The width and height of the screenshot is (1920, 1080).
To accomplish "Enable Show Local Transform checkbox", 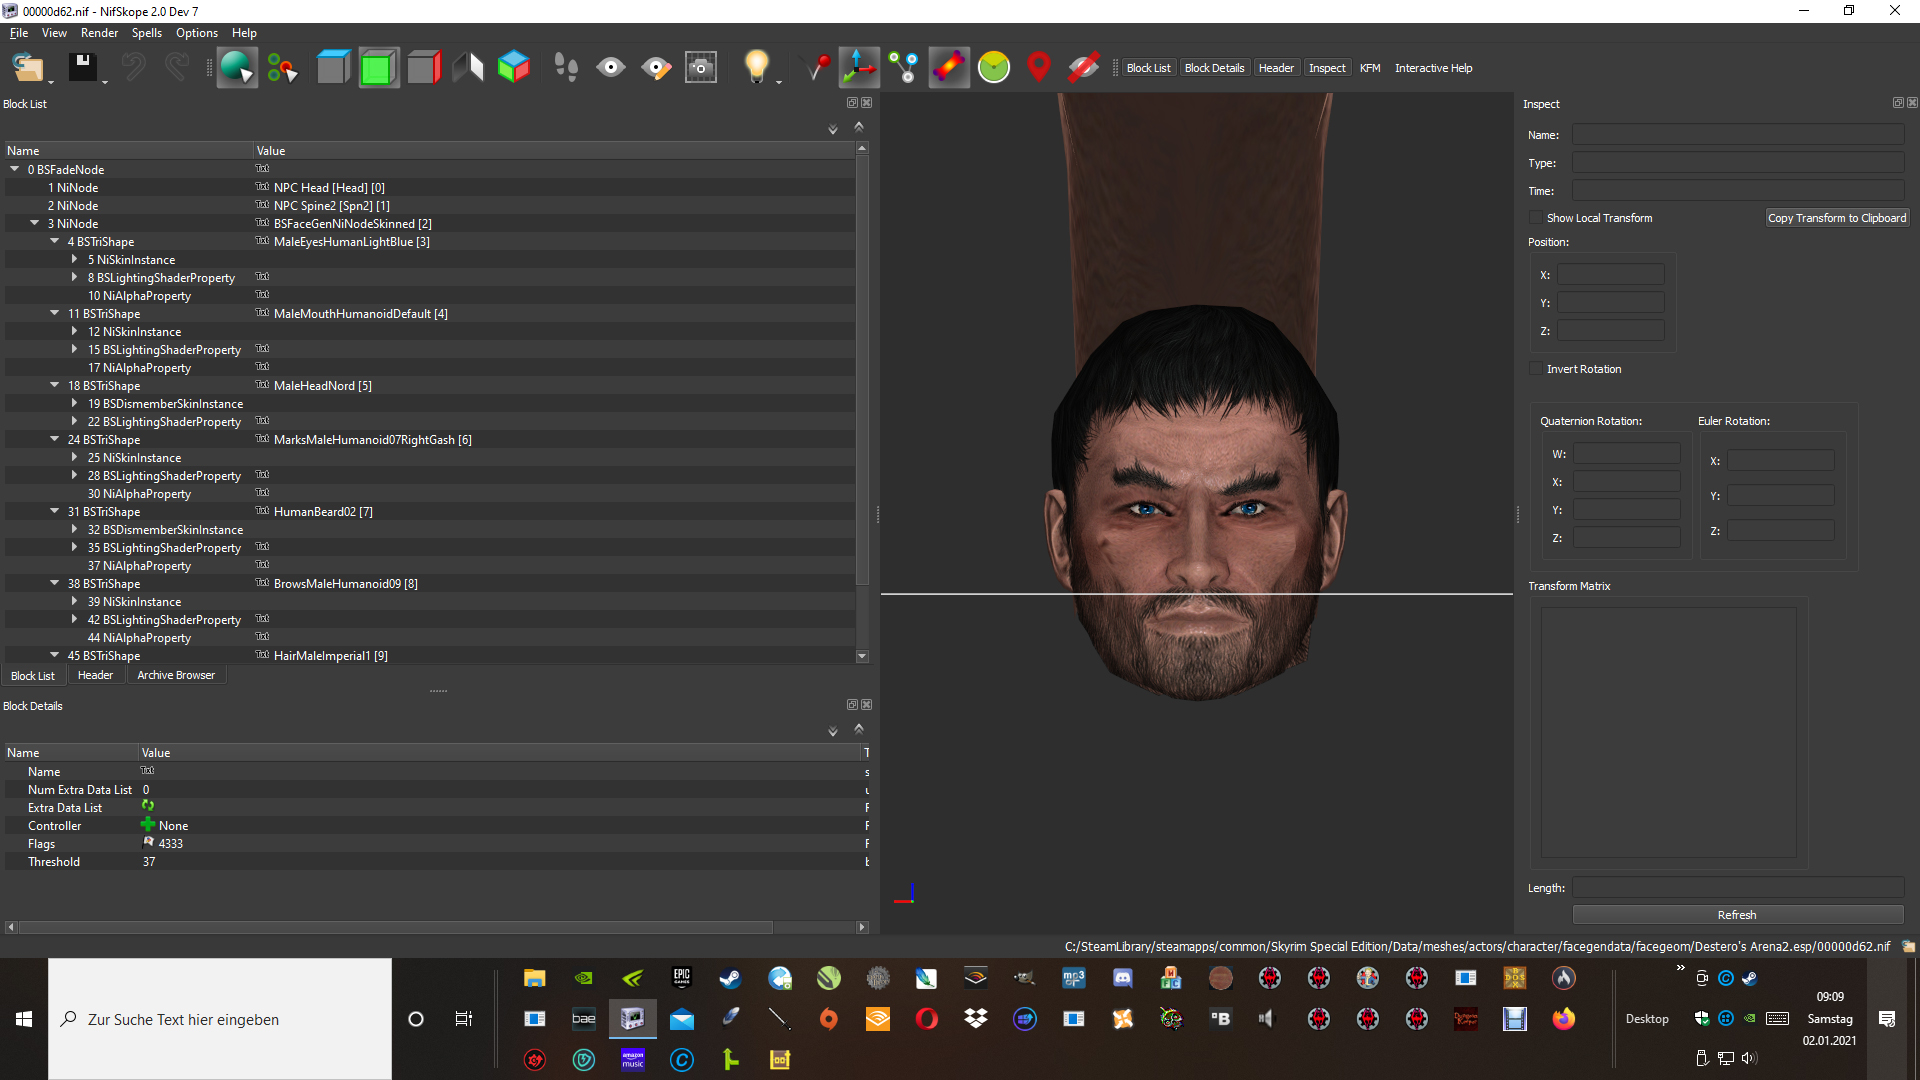I will click(x=1536, y=218).
